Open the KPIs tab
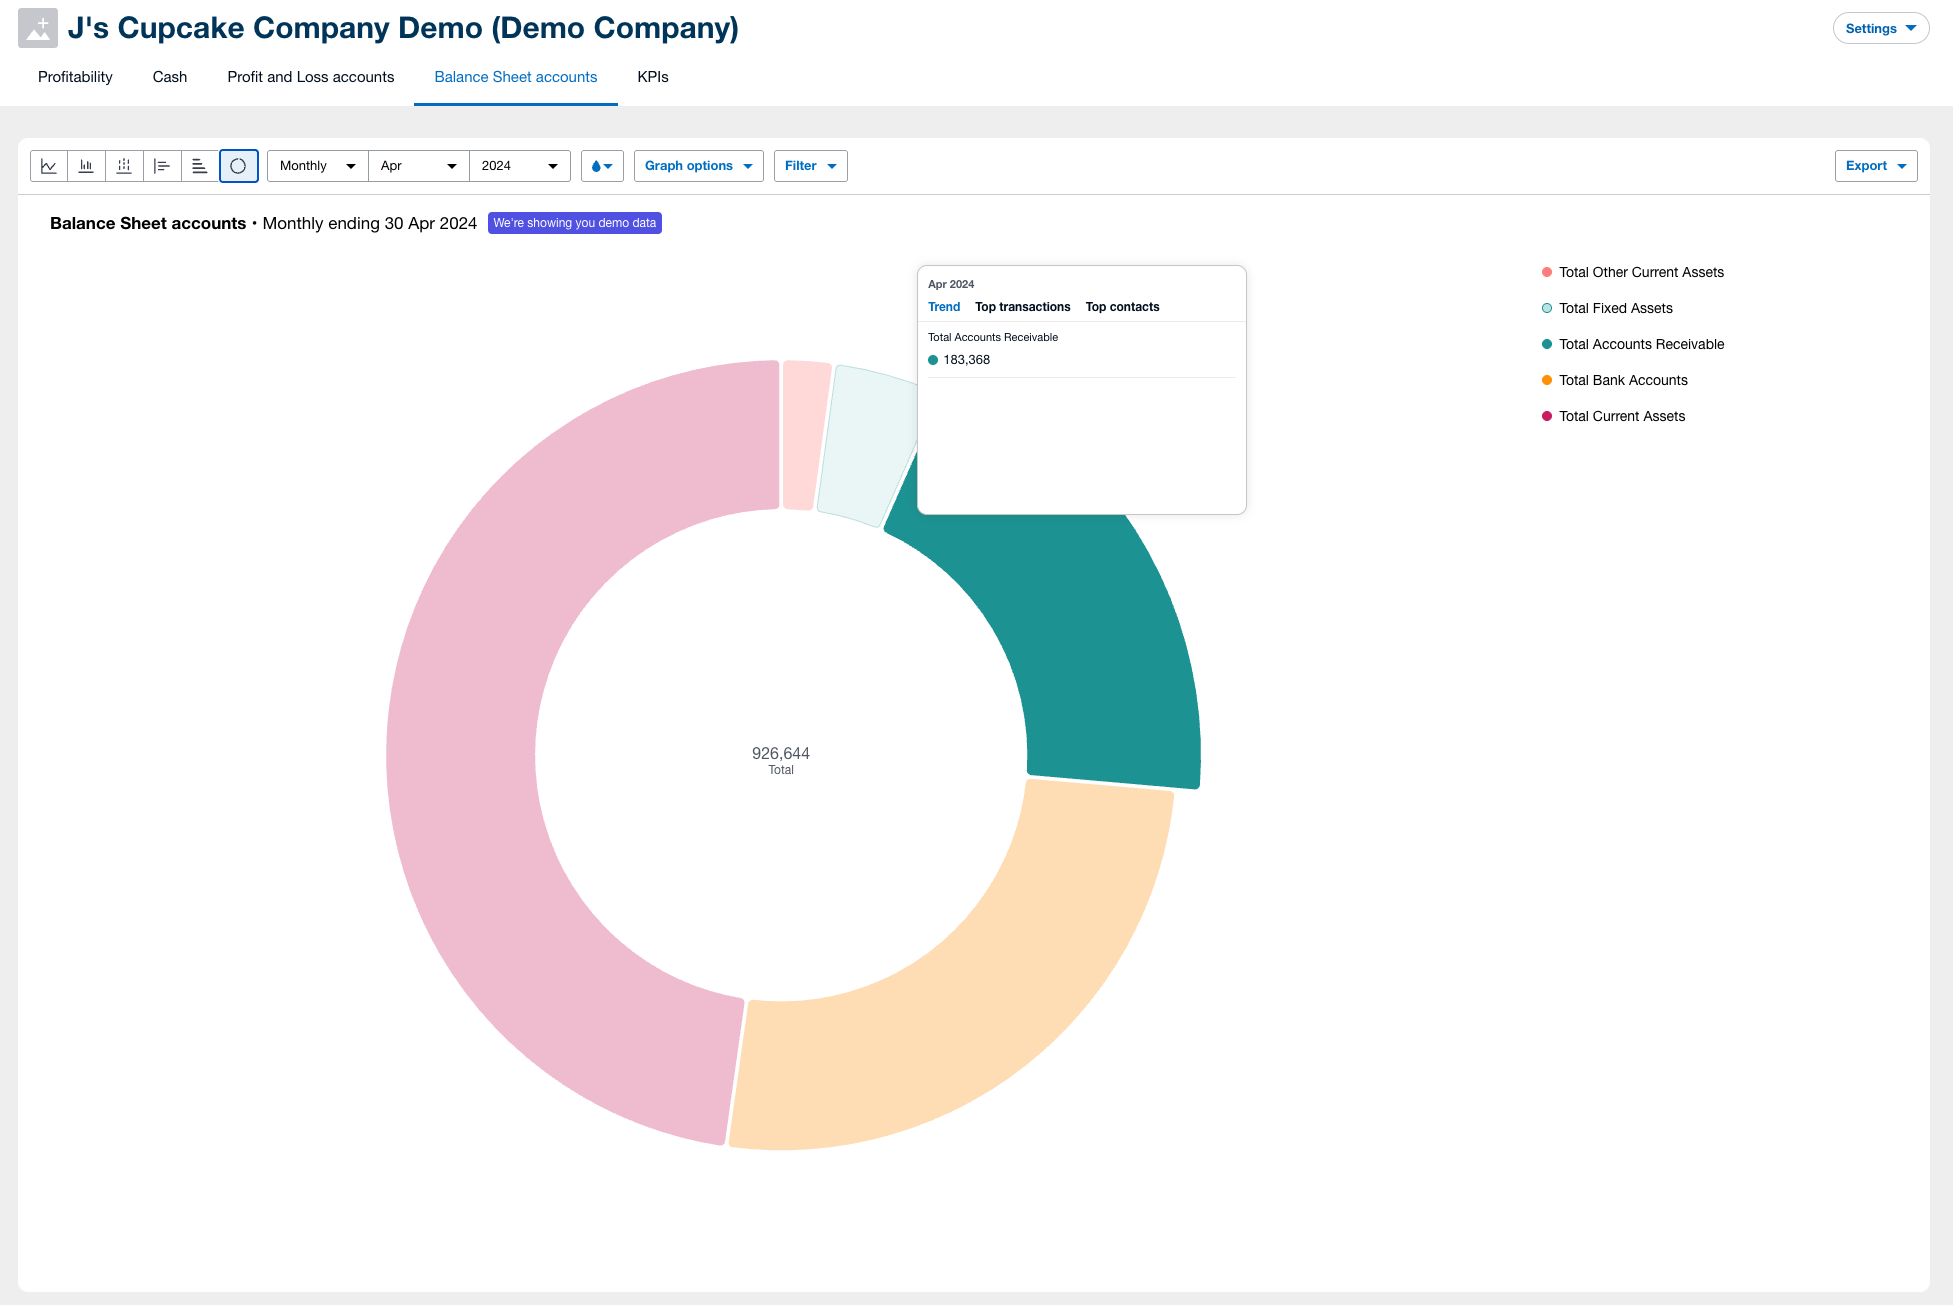Viewport: 1953px width, 1305px height. coord(651,77)
